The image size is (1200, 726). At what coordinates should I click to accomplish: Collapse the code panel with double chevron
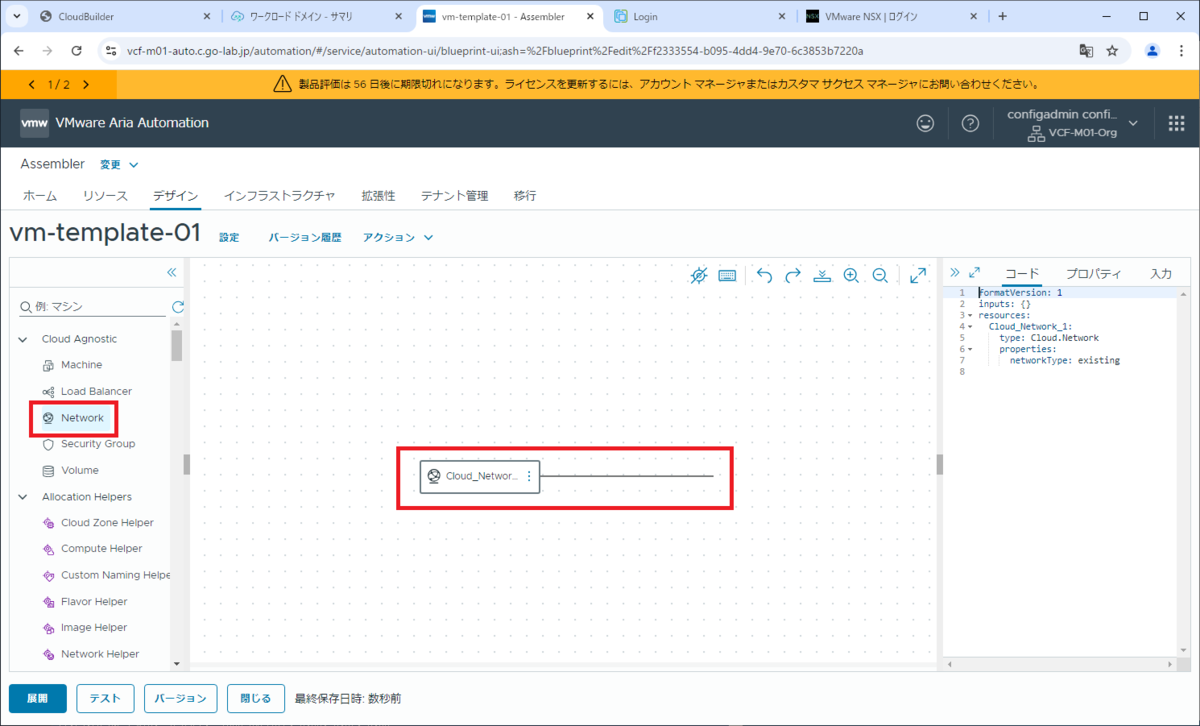click(x=954, y=272)
